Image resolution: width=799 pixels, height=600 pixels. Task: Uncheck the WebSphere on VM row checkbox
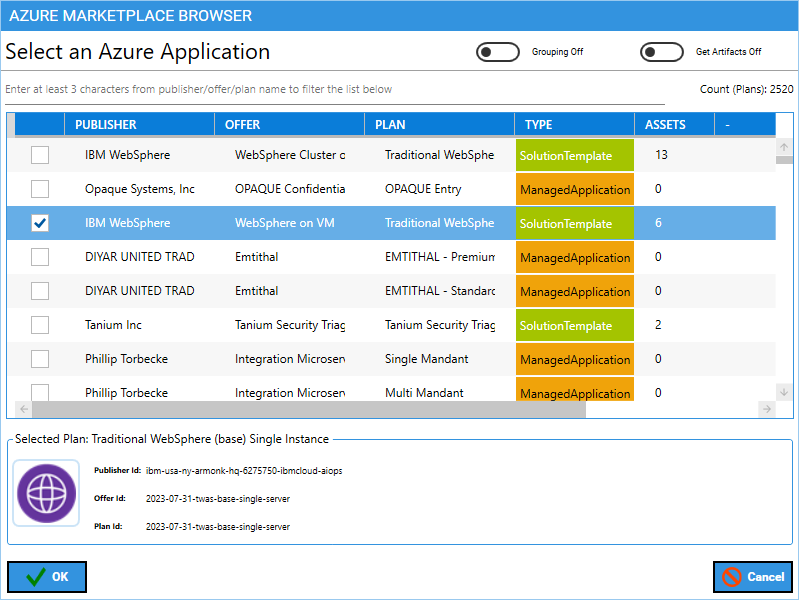40,223
